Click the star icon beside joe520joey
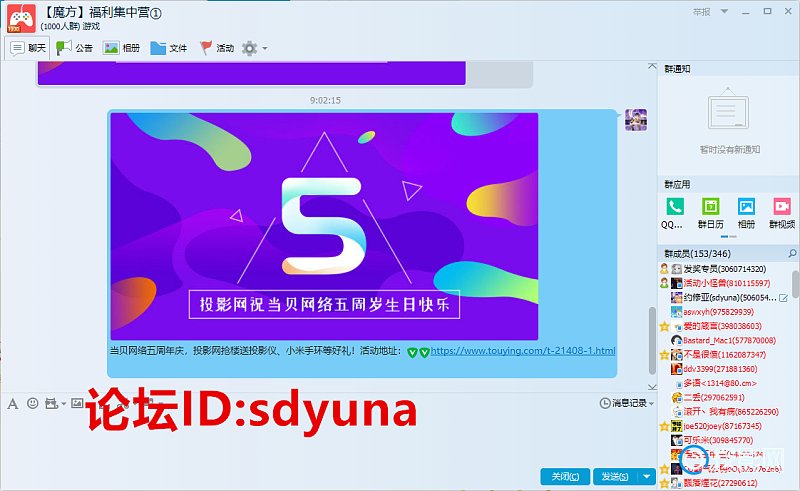Screen dimensions: 800x491 664,426
